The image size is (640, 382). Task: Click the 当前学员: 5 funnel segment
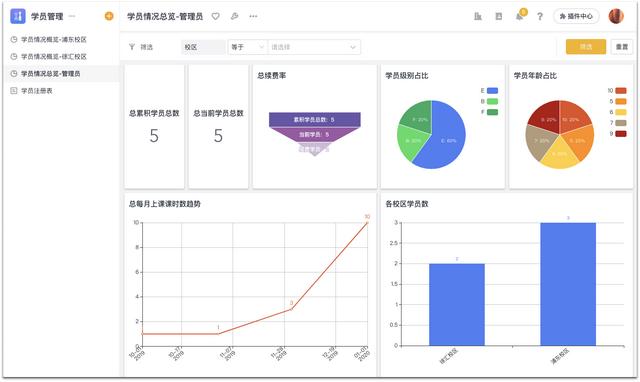click(x=314, y=134)
